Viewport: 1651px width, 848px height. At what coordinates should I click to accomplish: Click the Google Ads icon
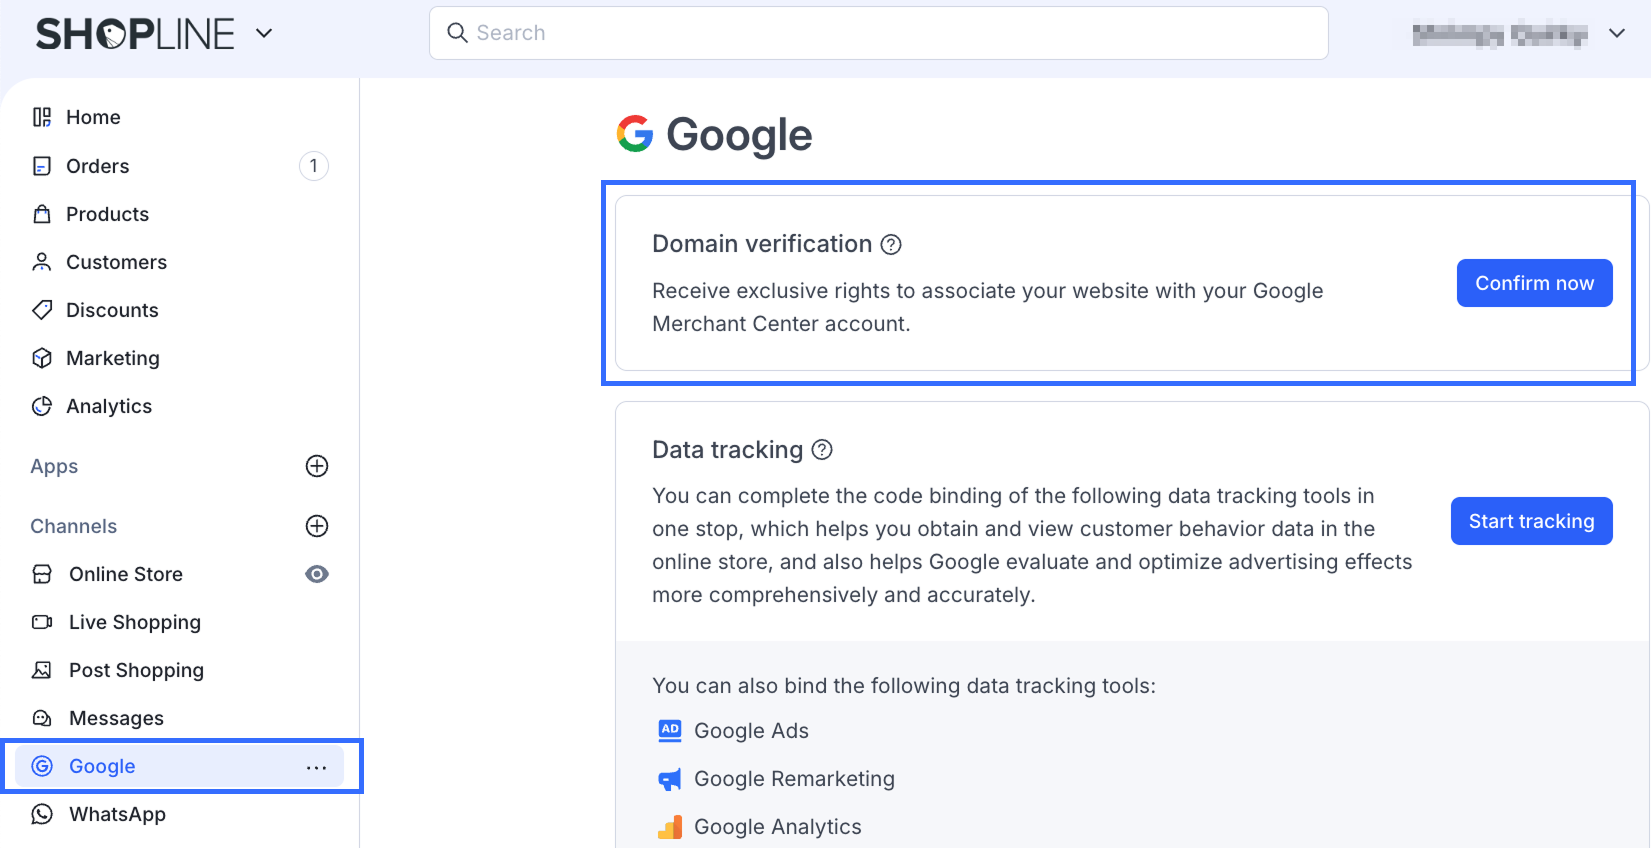(670, 731)
